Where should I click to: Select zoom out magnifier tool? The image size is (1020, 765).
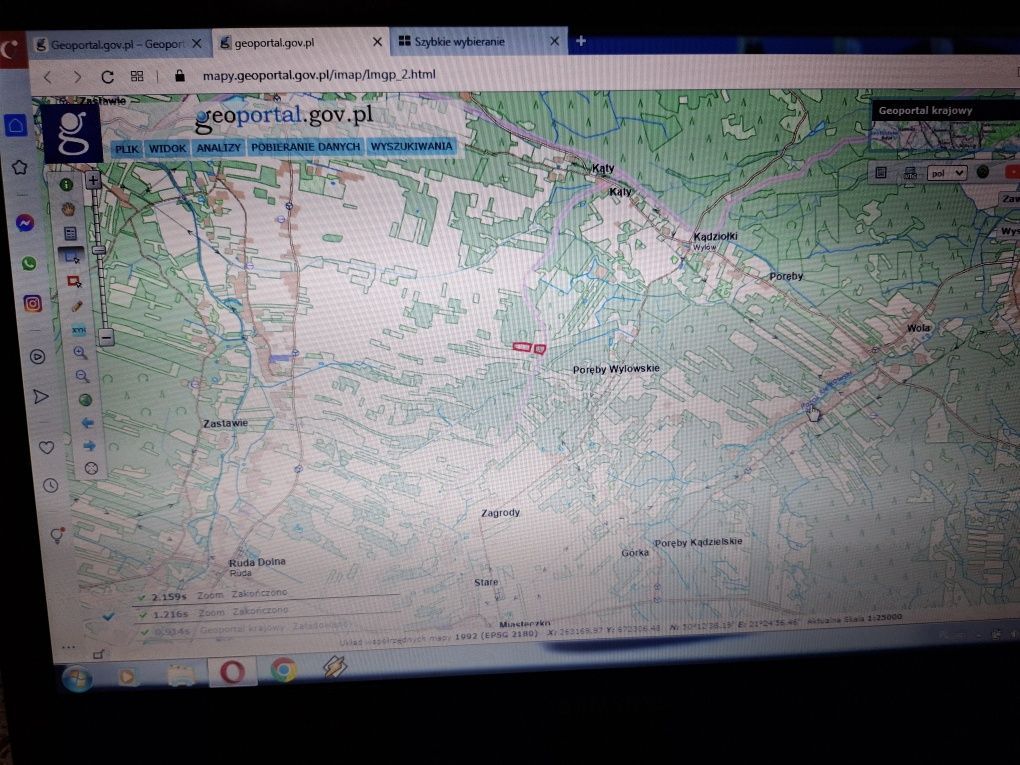point(82,376)
